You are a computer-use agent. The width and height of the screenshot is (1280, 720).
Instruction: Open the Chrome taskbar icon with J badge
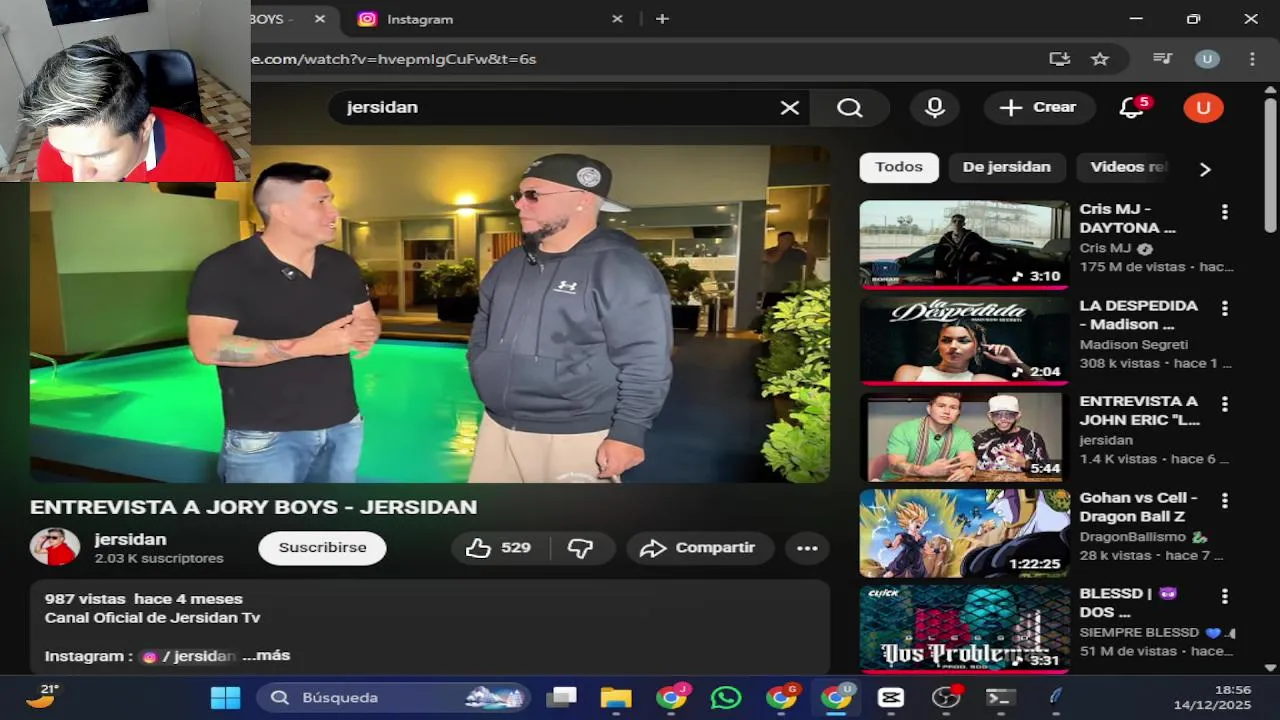point(672,697)
